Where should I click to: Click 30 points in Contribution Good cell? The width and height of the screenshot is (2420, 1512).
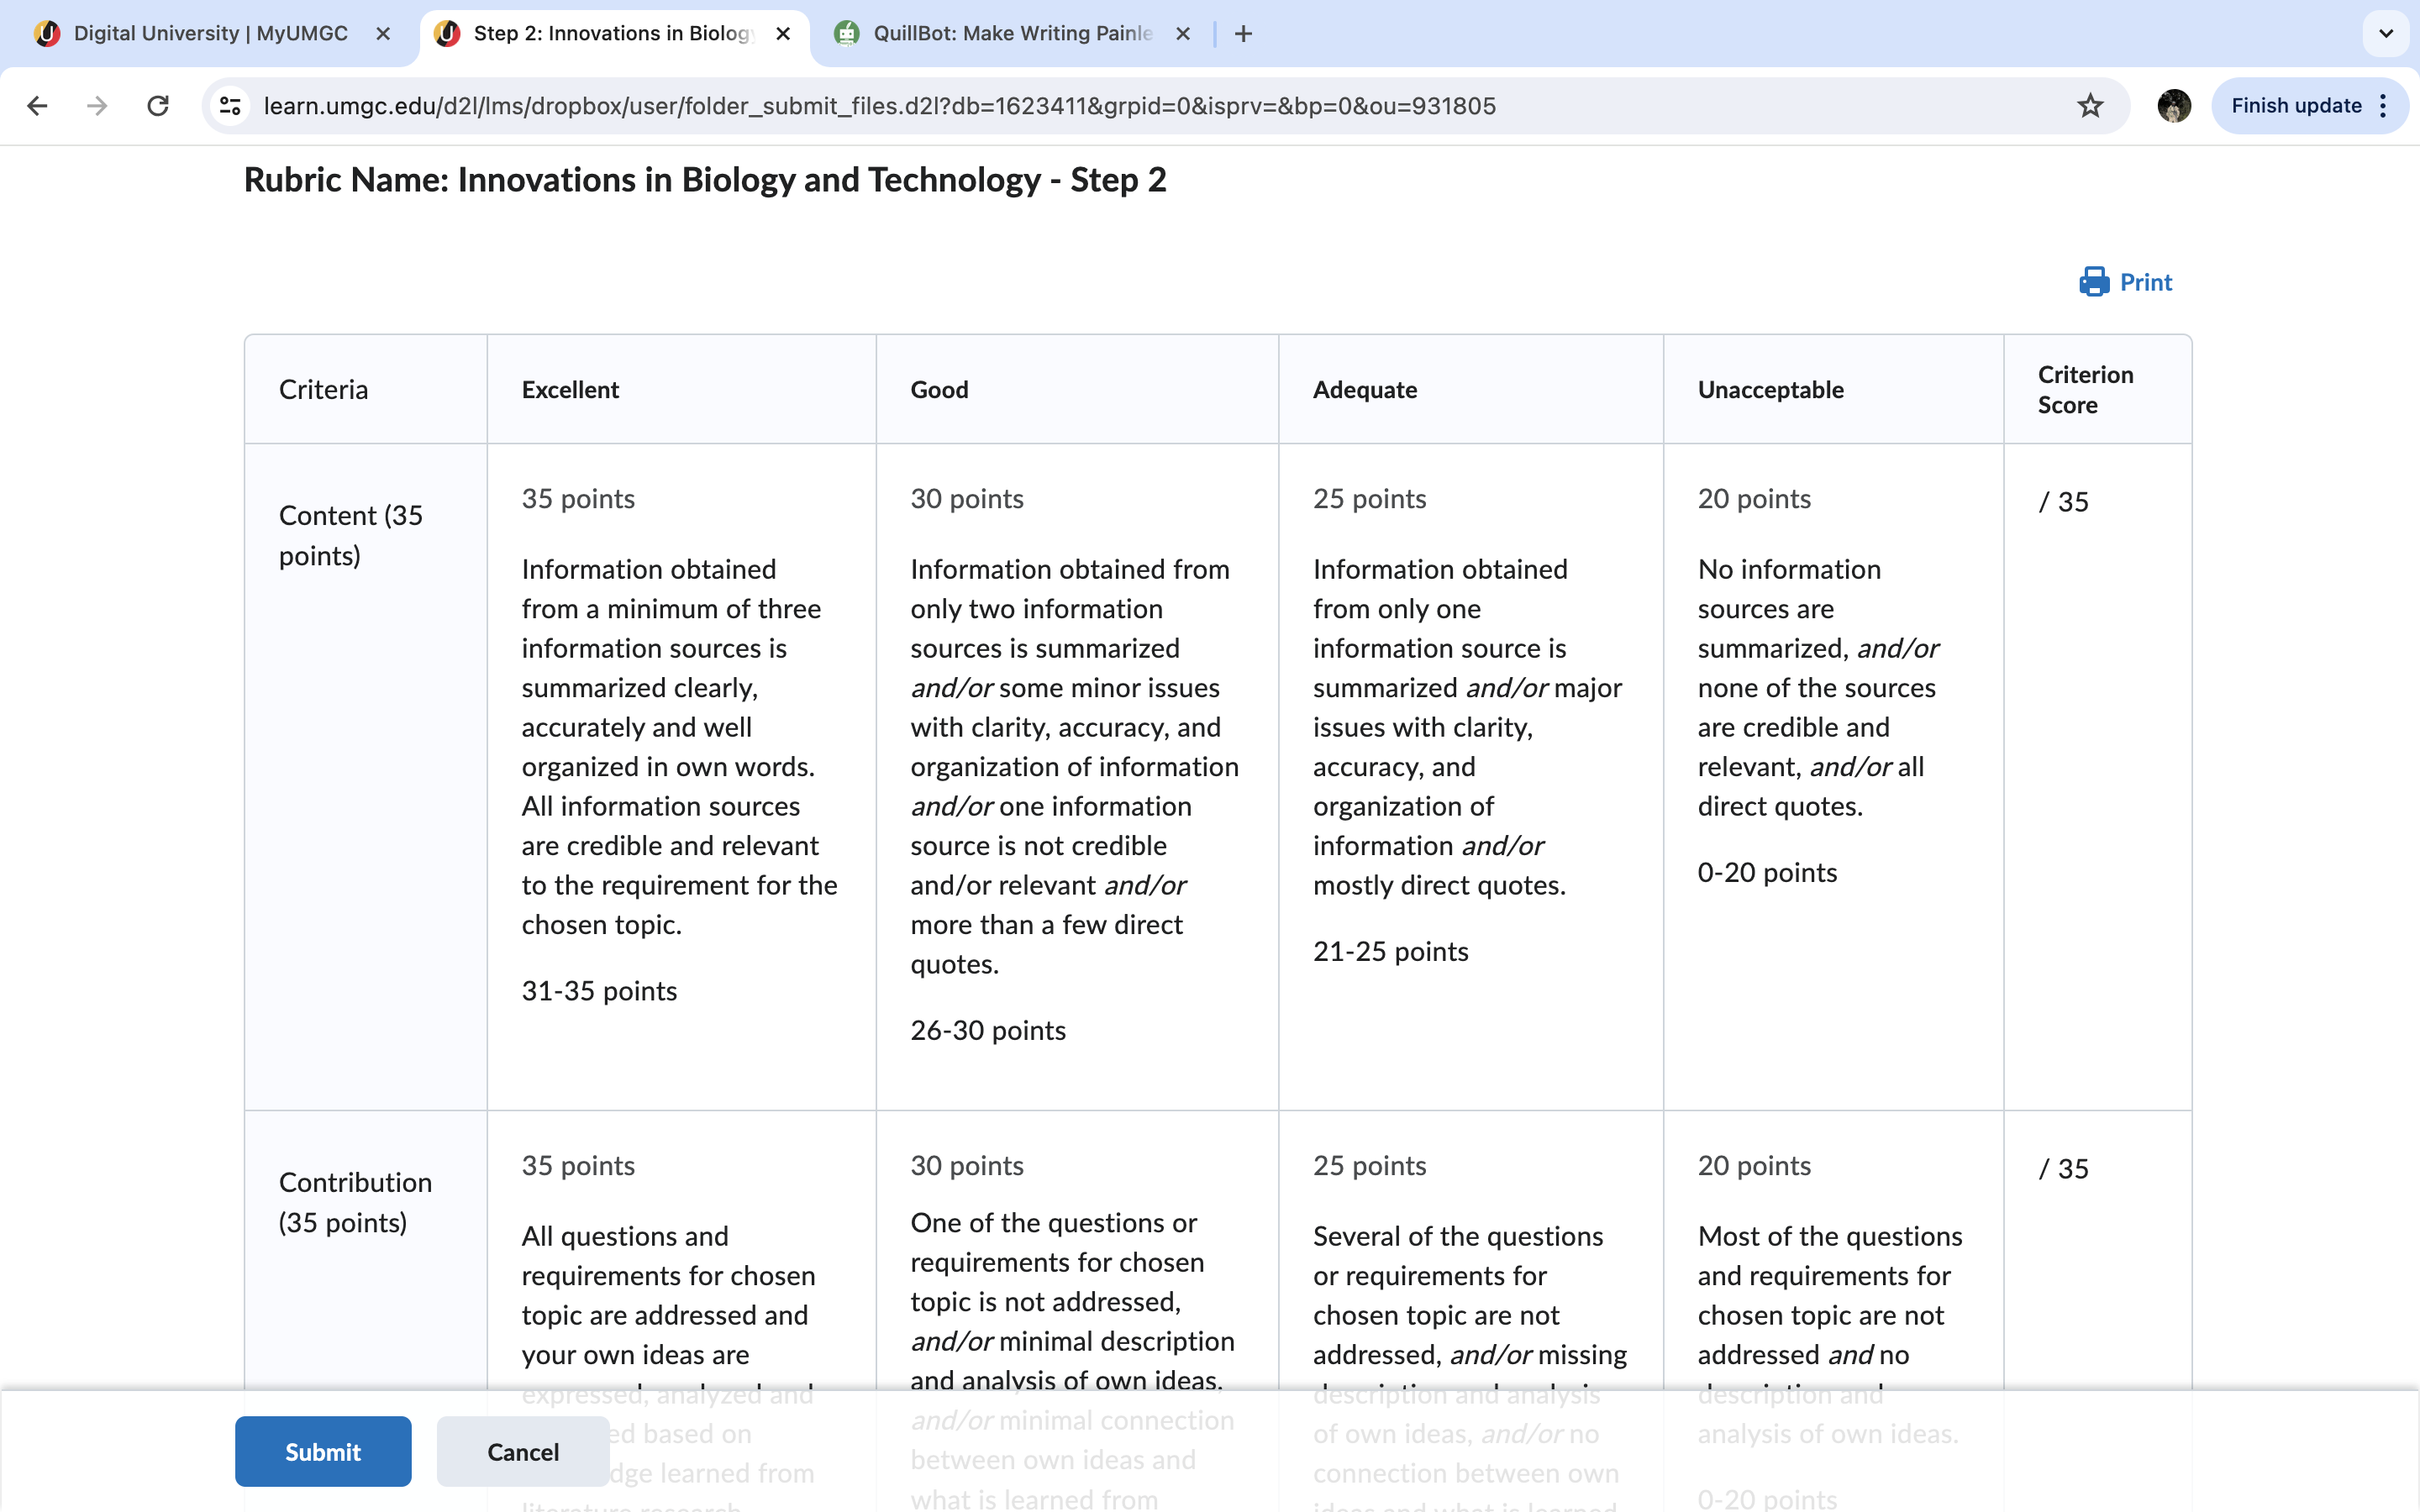[x=967, y=1166]
